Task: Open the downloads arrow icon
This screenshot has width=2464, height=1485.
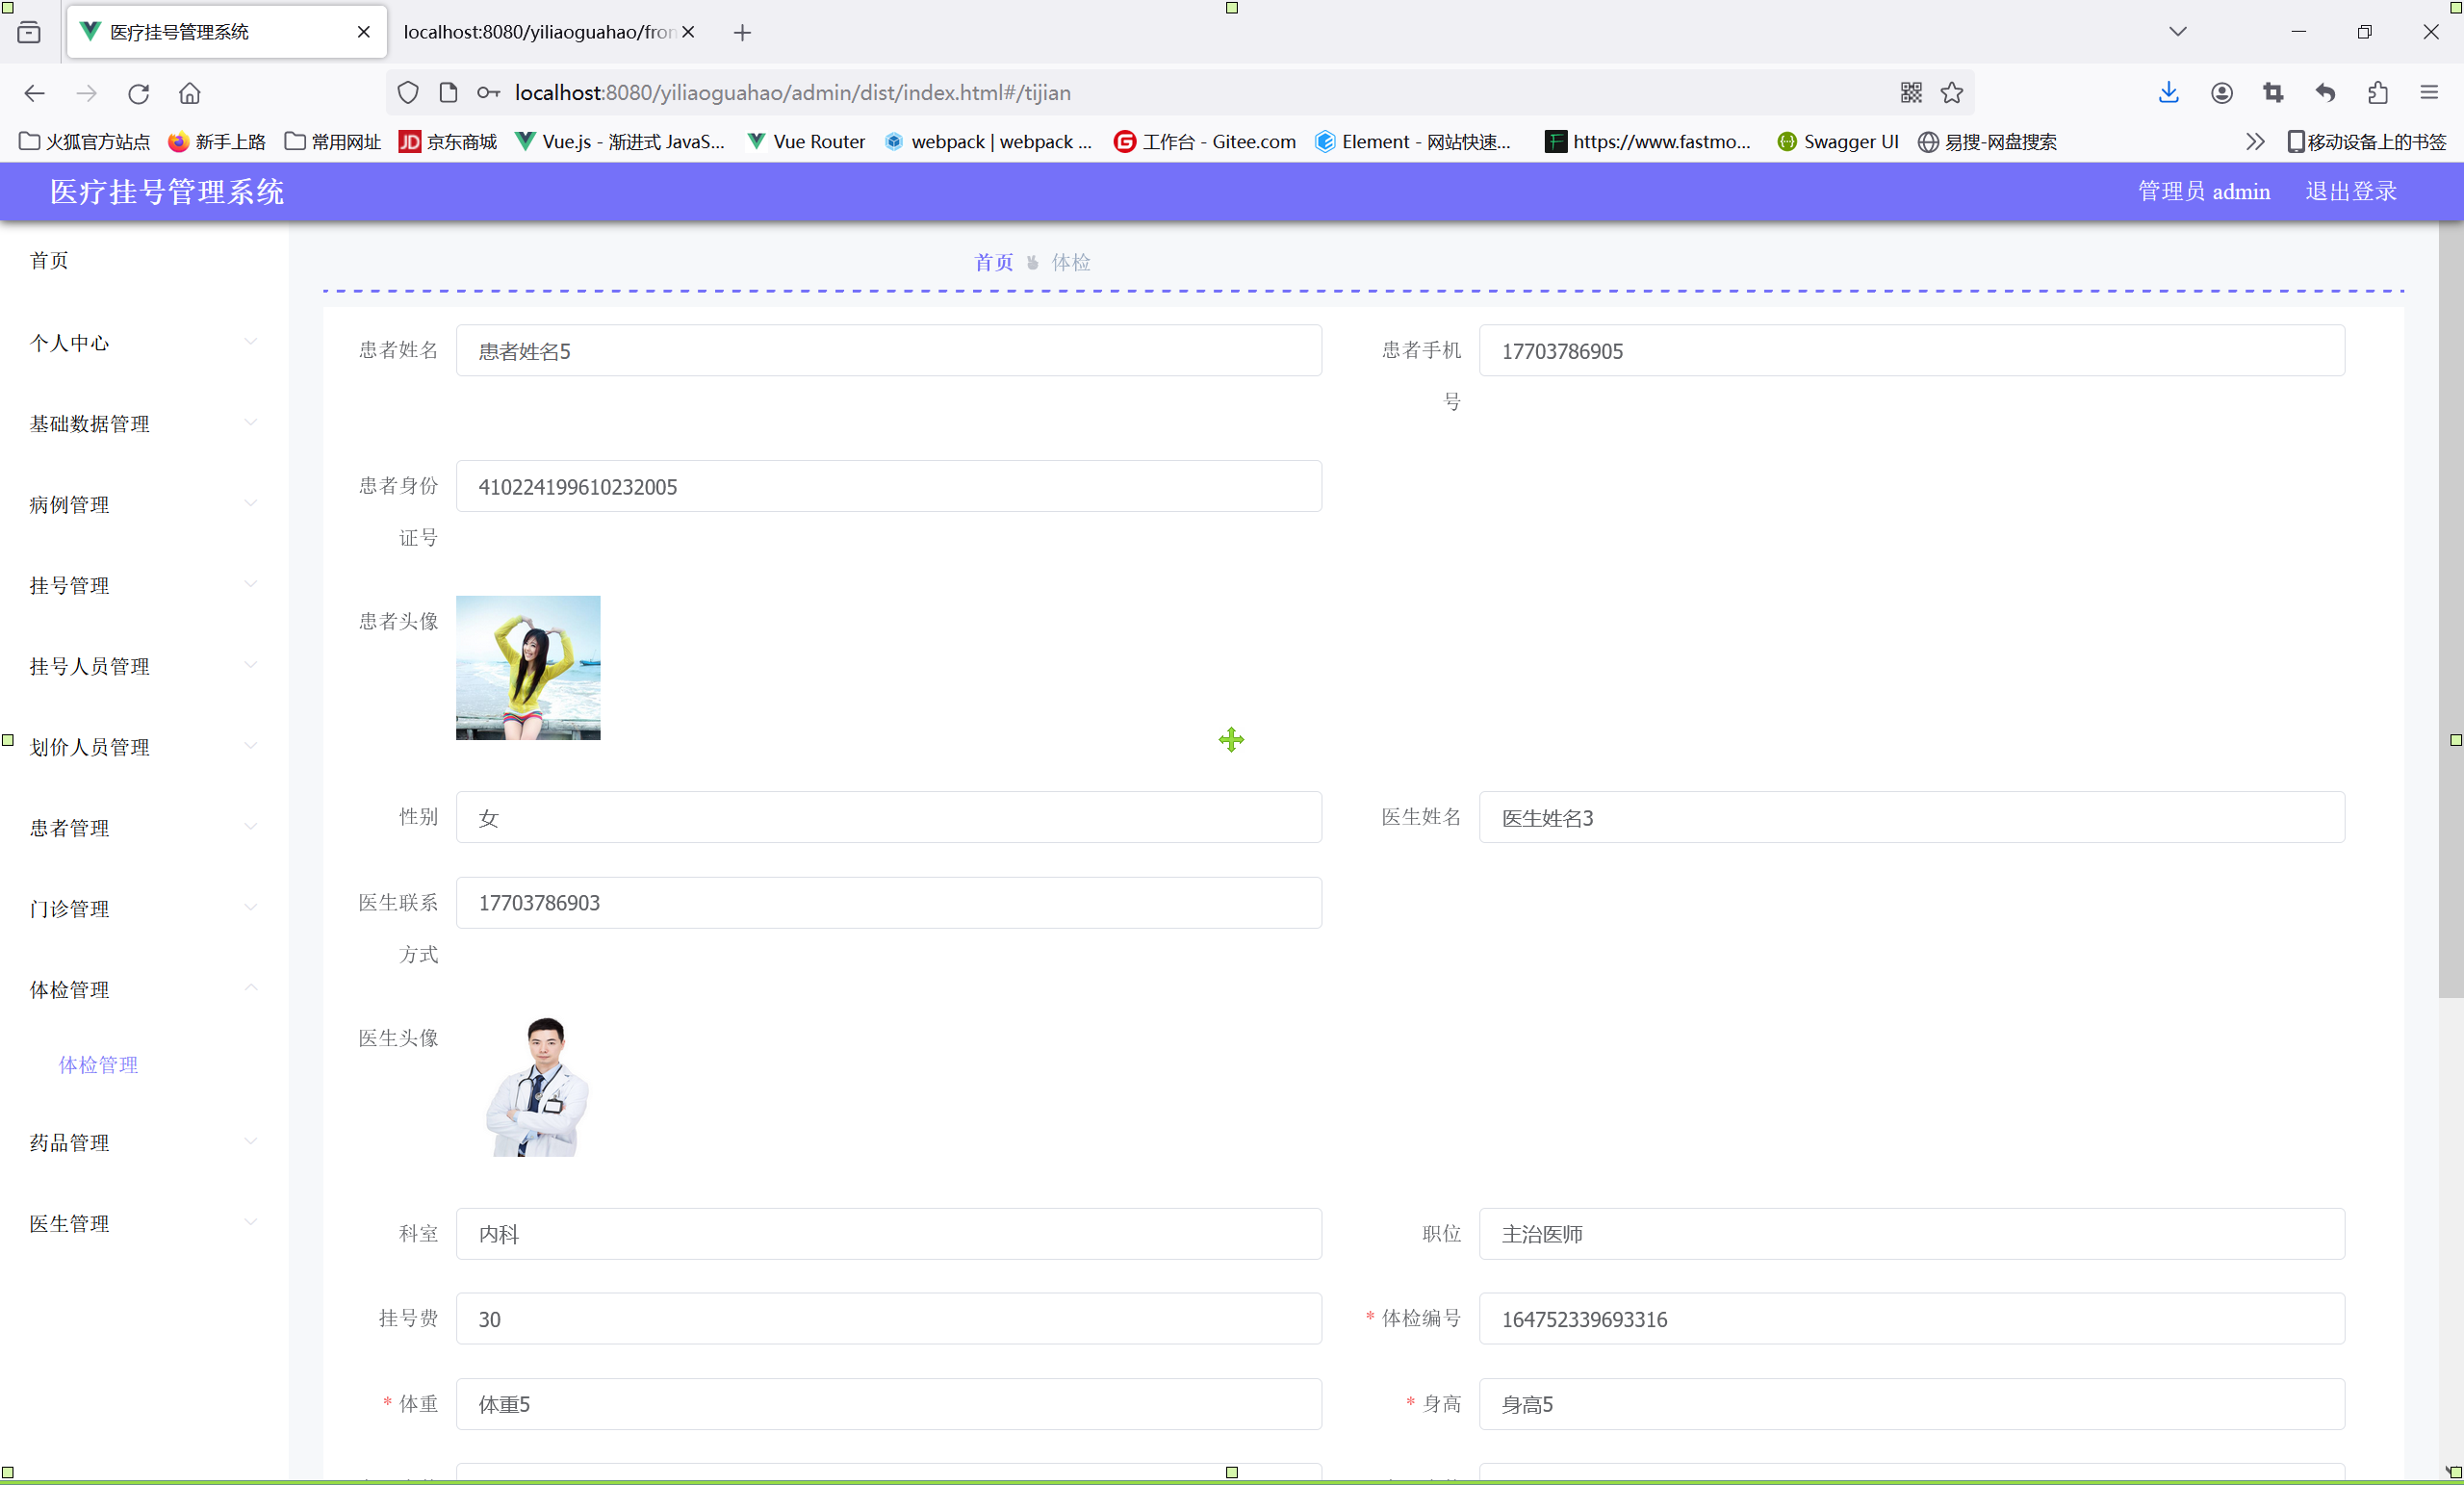Action: [2168, 93]
